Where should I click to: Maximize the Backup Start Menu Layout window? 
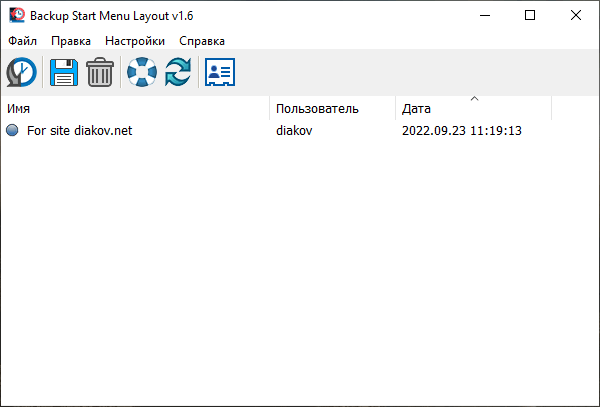pyautogui.click(x=530, y=15)
